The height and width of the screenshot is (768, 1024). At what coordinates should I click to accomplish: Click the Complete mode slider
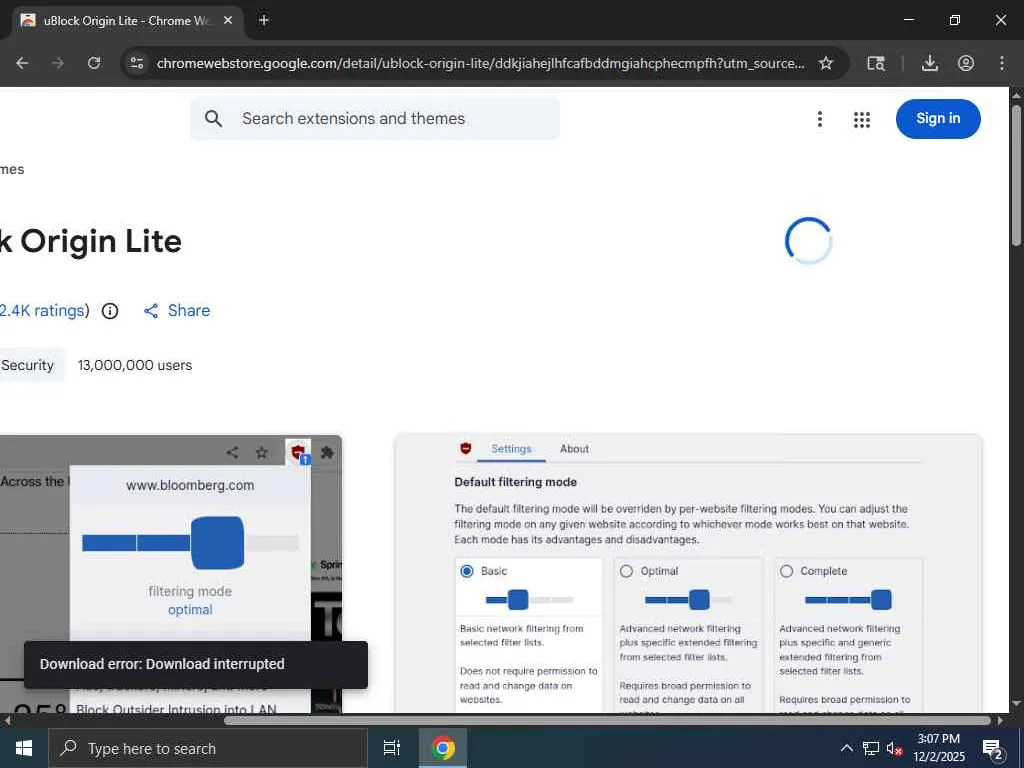click(848, 600)
